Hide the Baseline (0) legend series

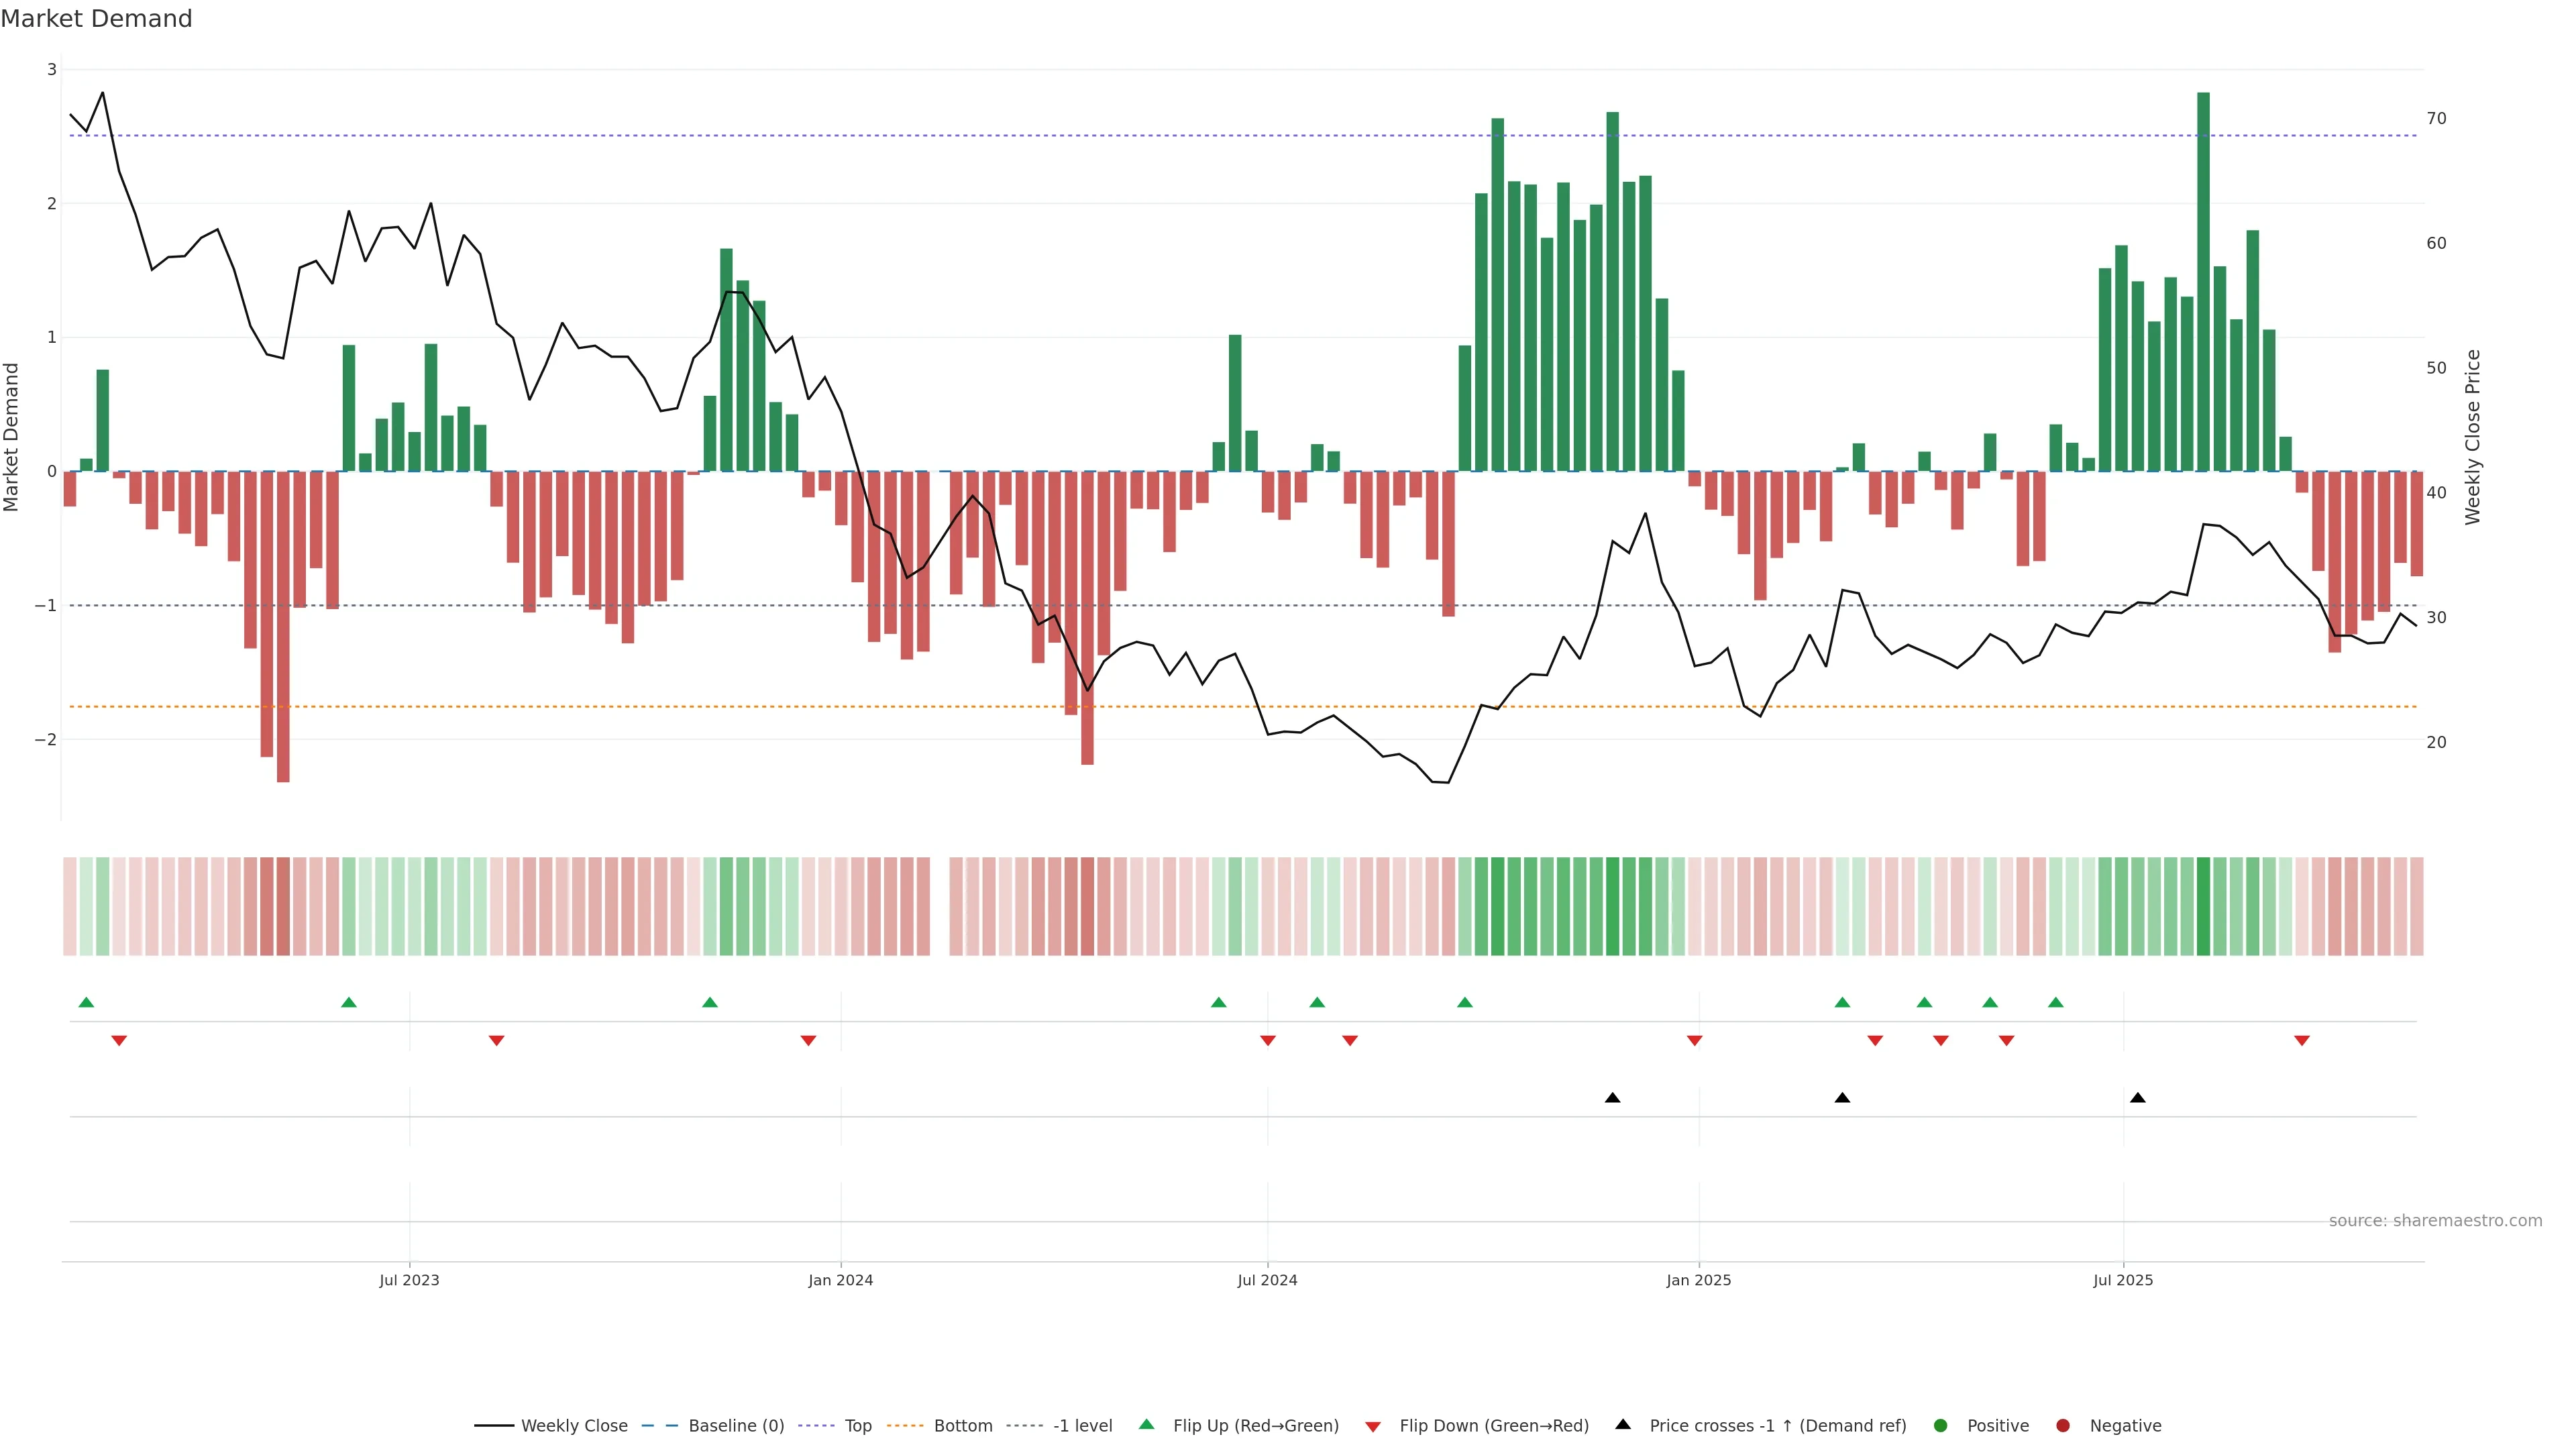[735, 1426]
